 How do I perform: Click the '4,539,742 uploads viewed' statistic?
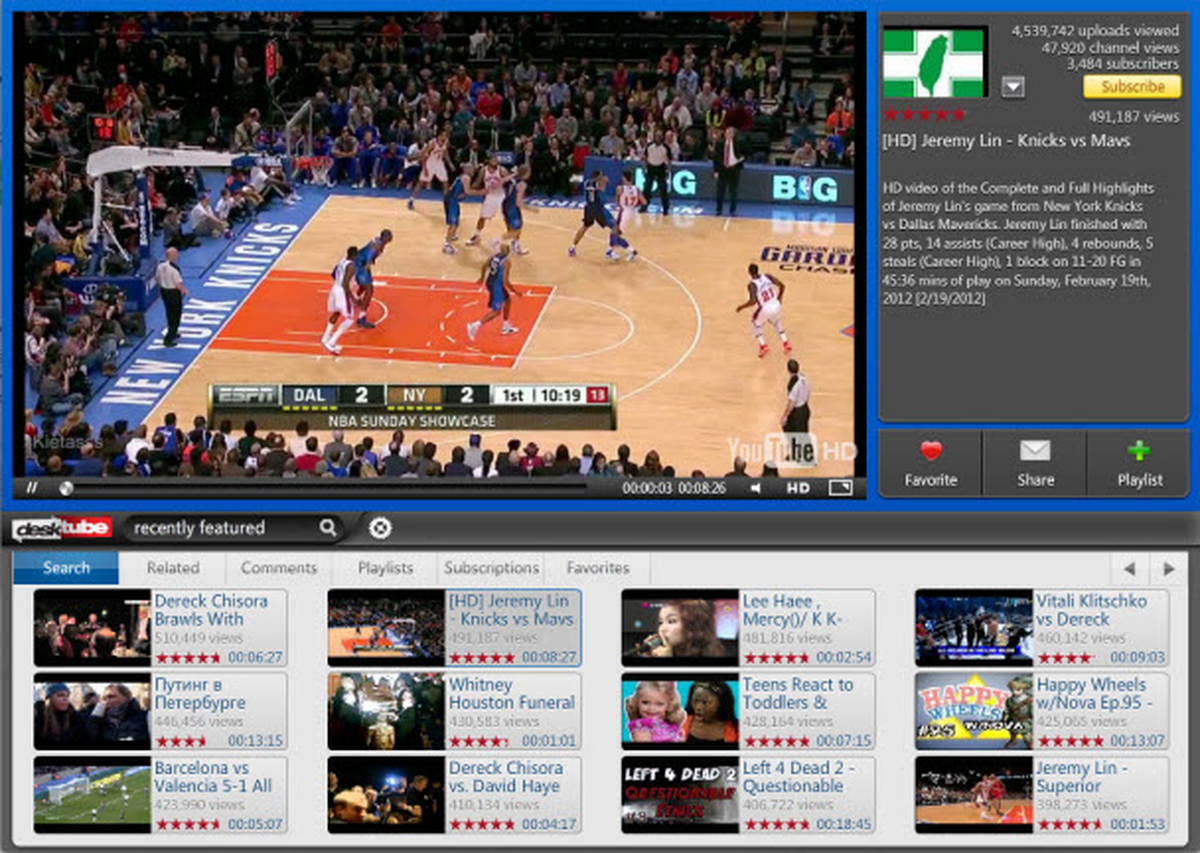point(1095,31)
